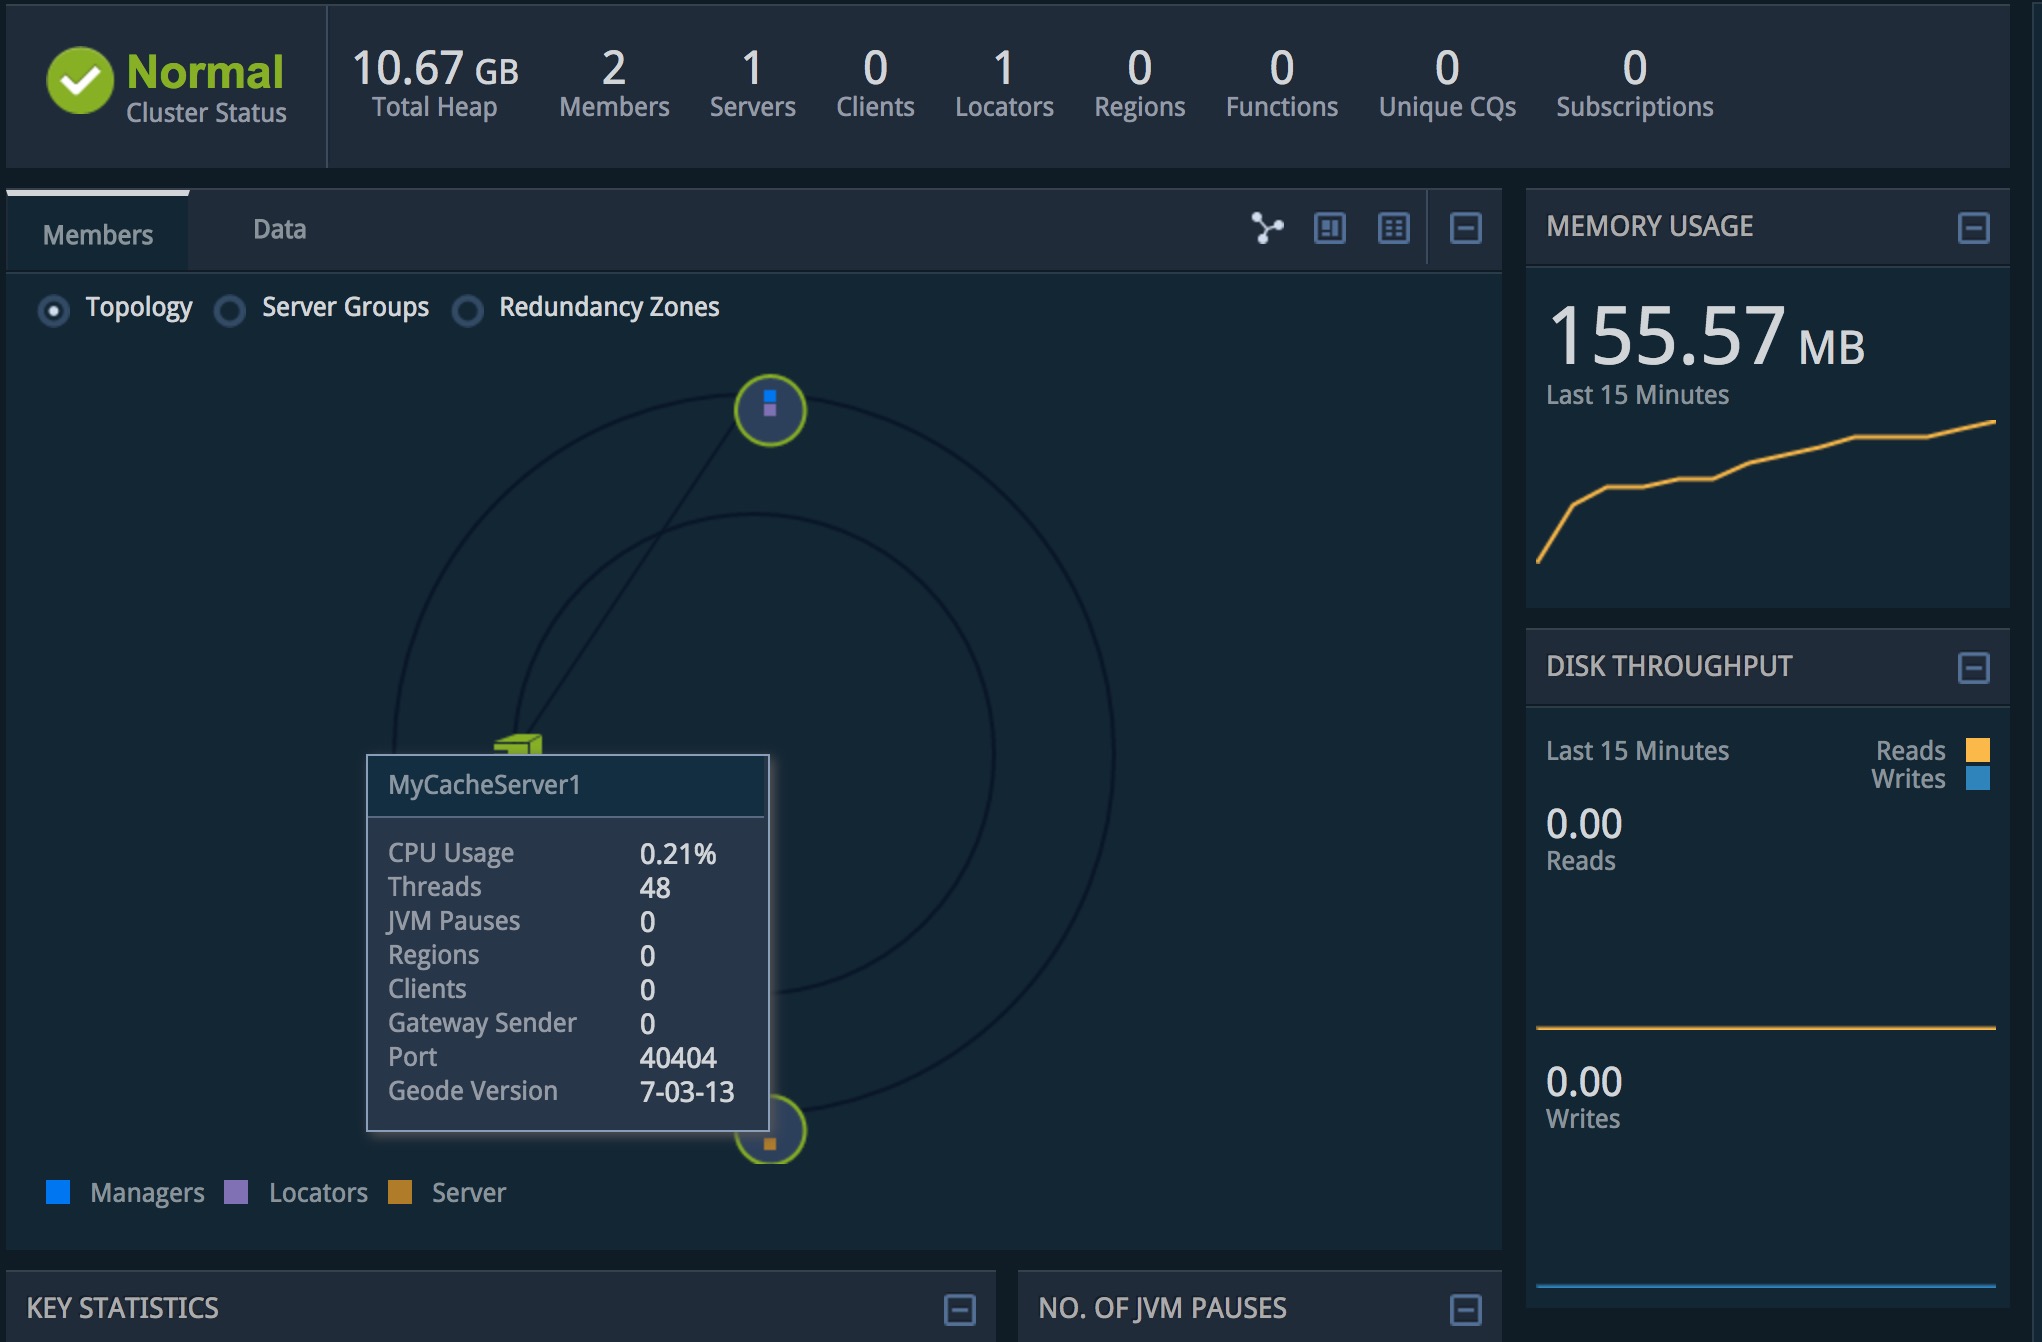Collapse the Memory Usage panel
The width and height of the screenshot is (2042, 1342).
[x=1973, y=228]
